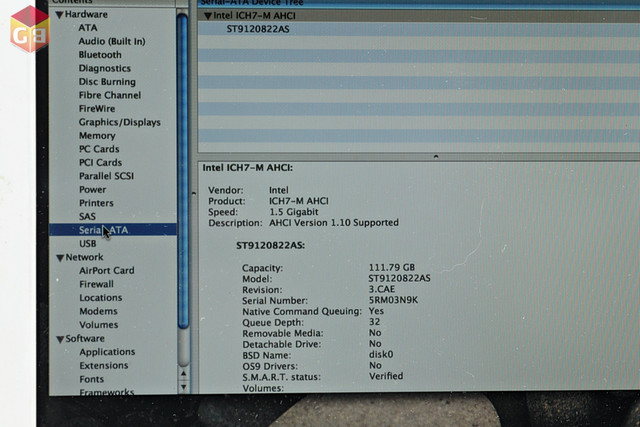This screenshot has width=640, height=427.
Task: Open Graphics/Displays information
Action: (x=120, y=122)
